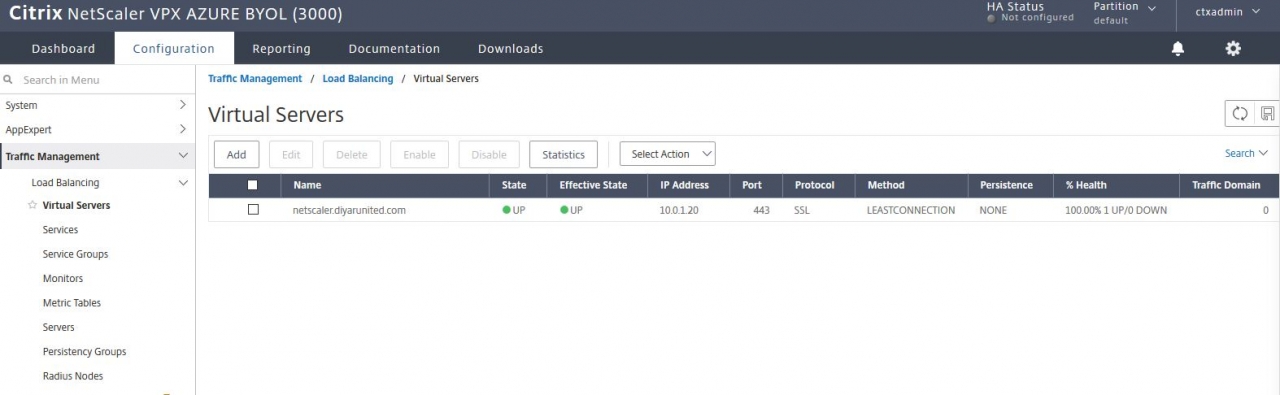This screenshot has width=1280, height=395.
Task: Follow the Load Balancing breadcrumb link
Action: (x=358, y=78)
